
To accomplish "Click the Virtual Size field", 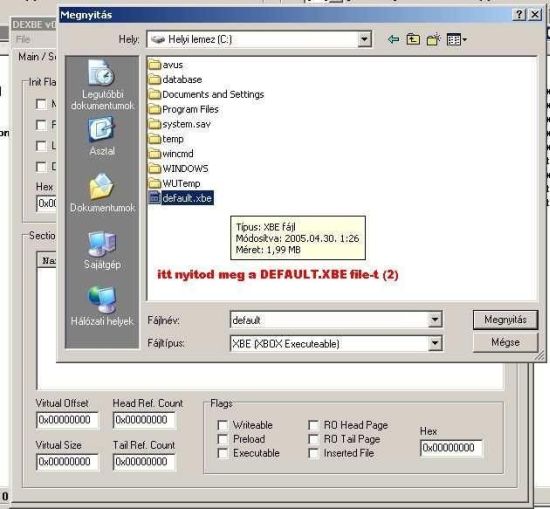I will click(67, 462).
